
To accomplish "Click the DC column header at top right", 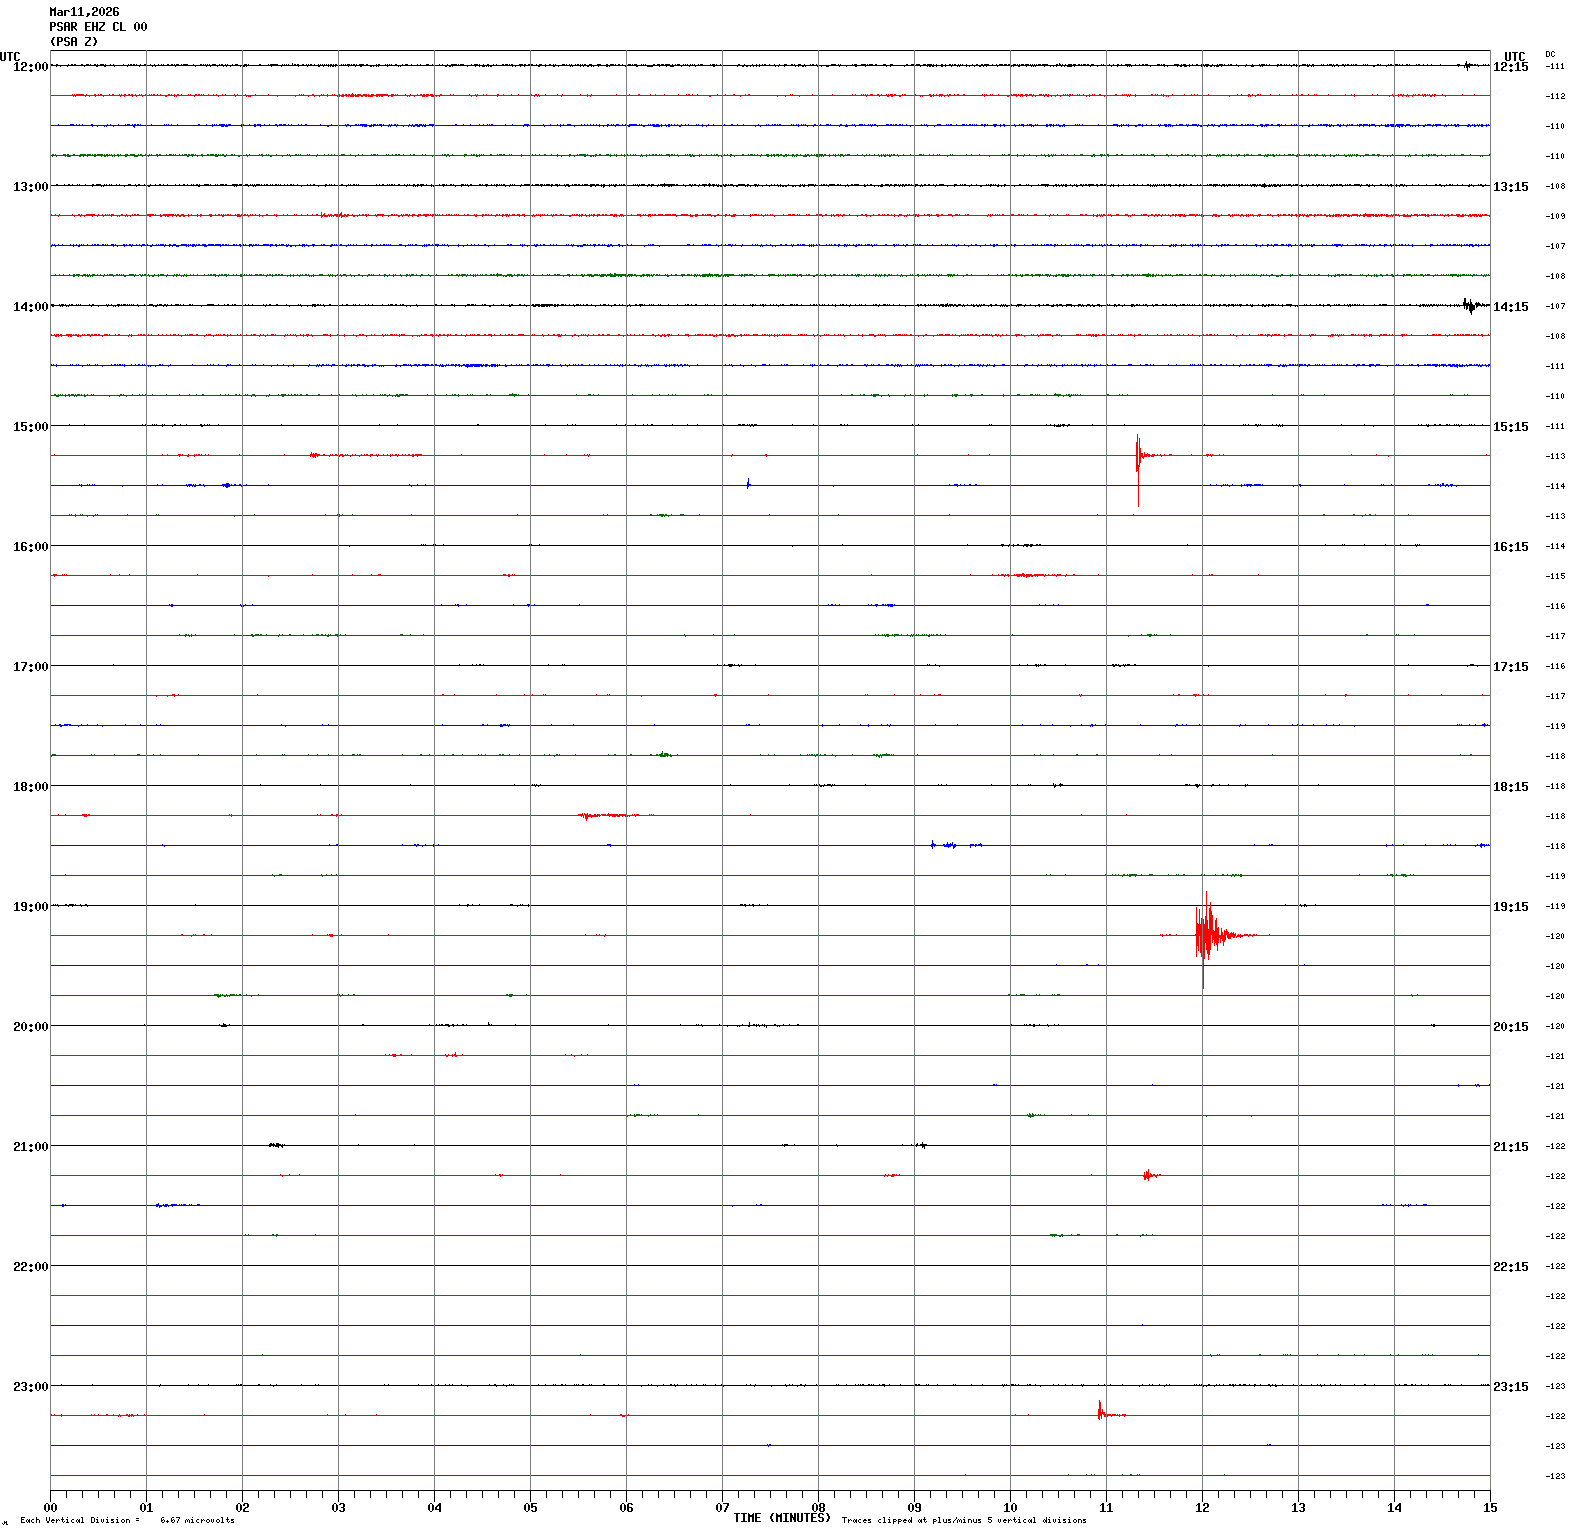I will 1550,54.
